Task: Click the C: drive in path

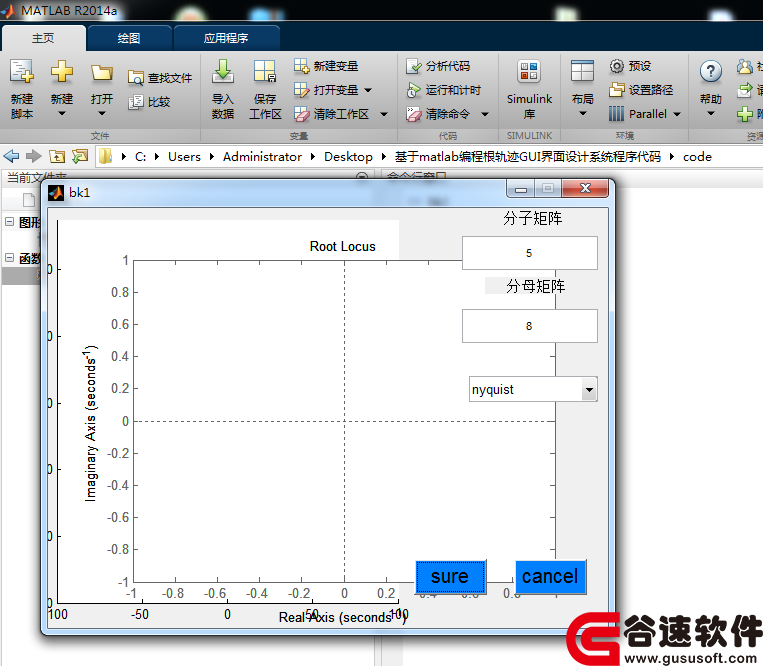Action: 141,157
